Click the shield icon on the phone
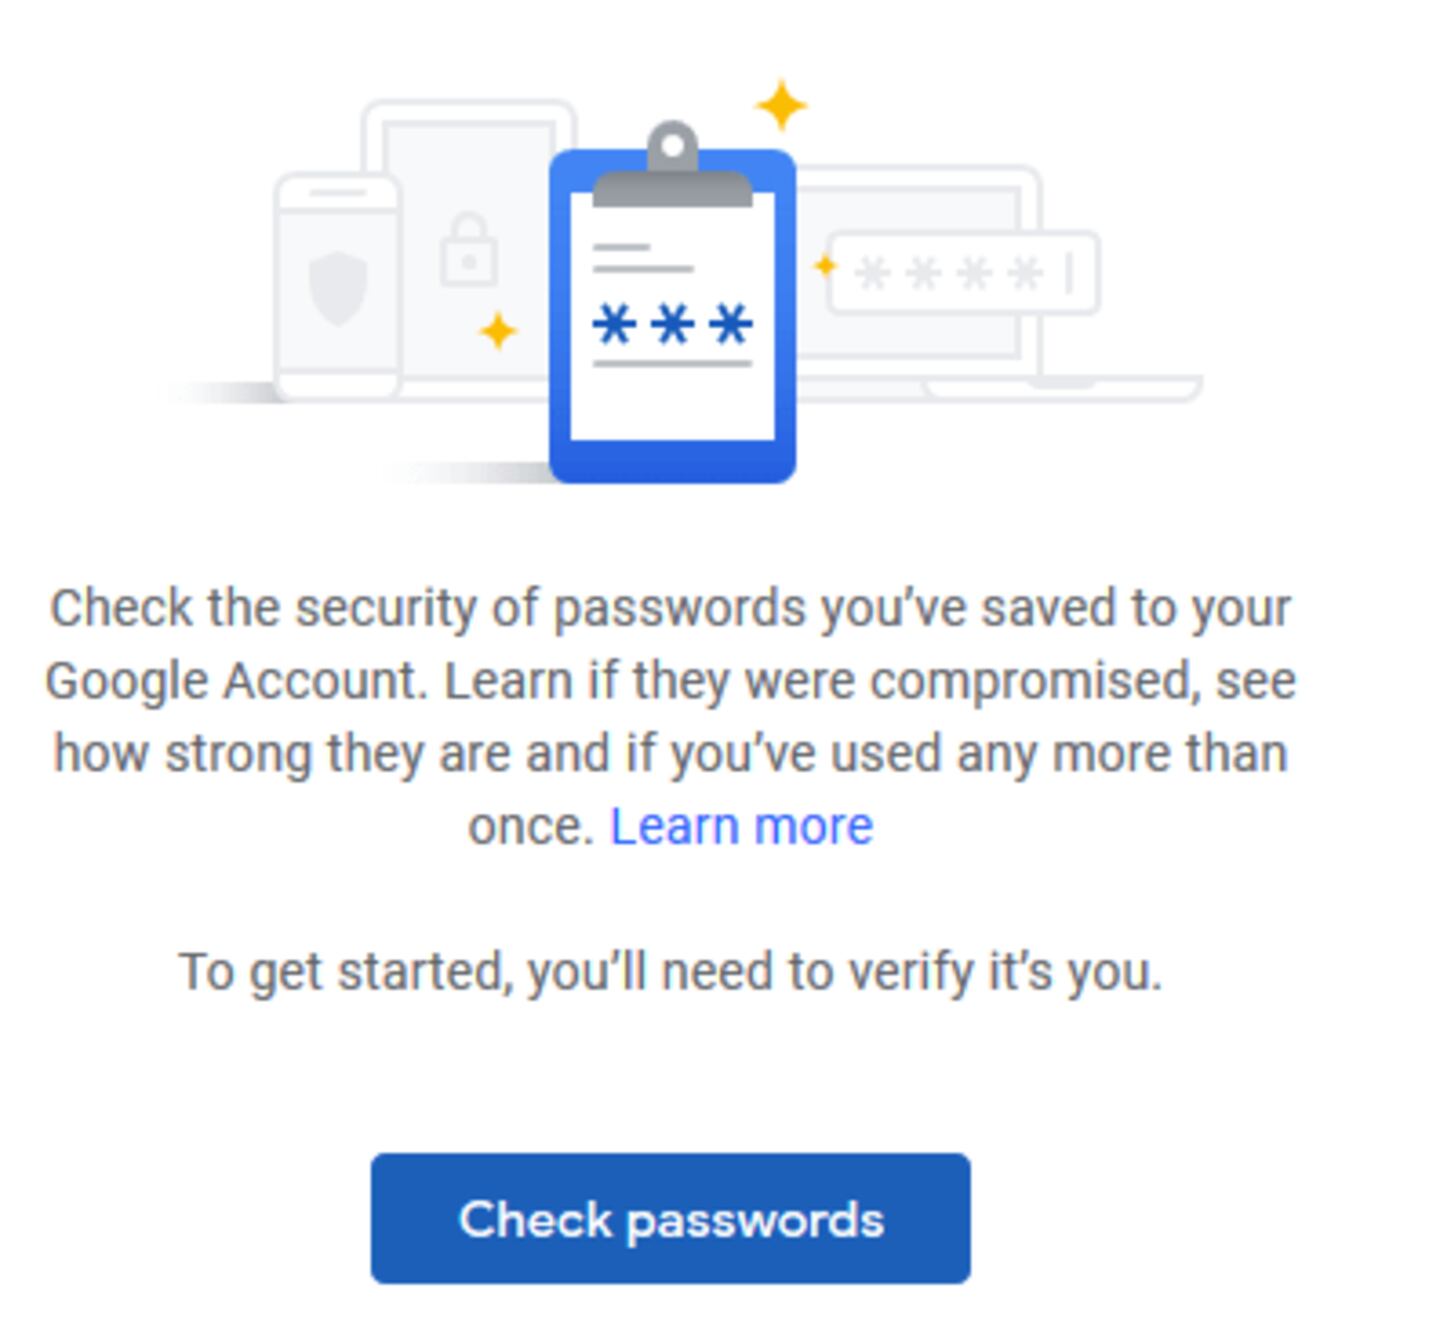 [x=338, y=288]
